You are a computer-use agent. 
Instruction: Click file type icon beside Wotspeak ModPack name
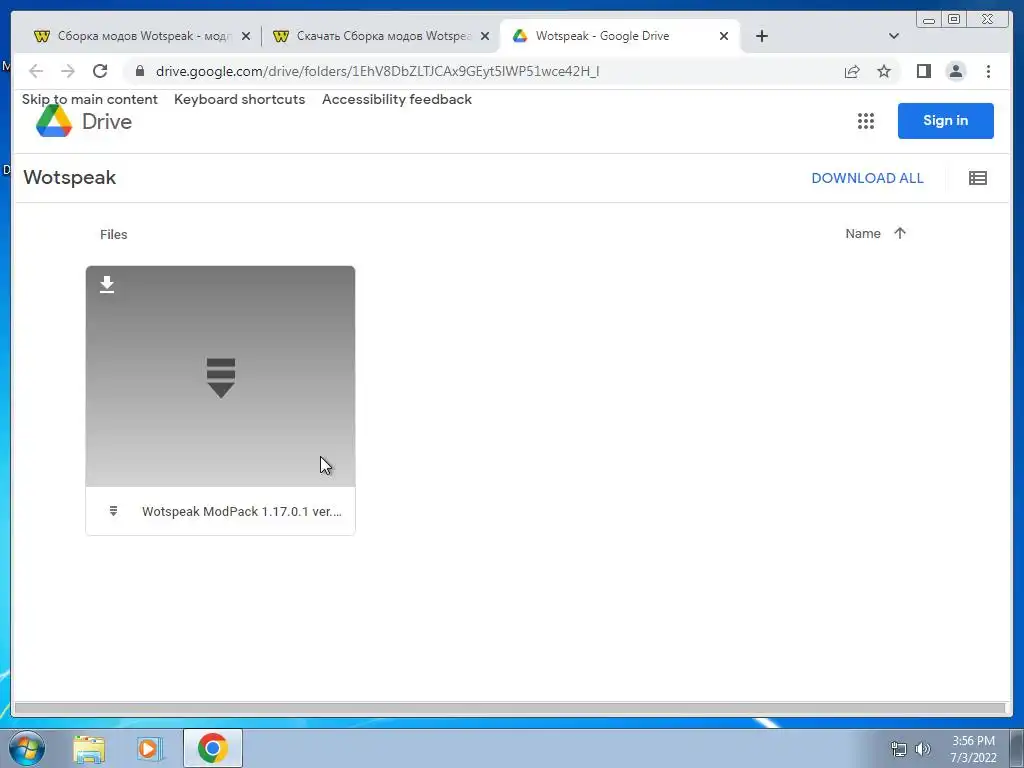(x=114, y=511)
